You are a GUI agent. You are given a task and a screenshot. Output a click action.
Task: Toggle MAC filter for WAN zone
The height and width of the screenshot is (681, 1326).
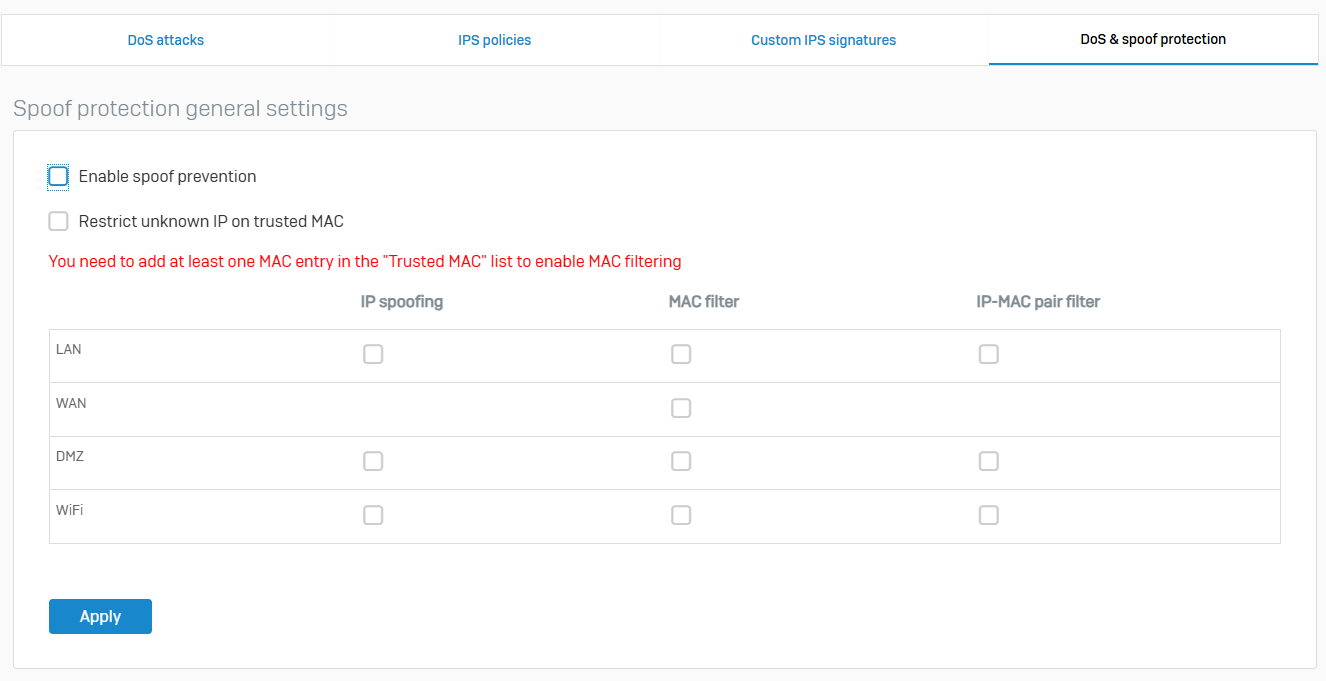(x=681, y=408)
